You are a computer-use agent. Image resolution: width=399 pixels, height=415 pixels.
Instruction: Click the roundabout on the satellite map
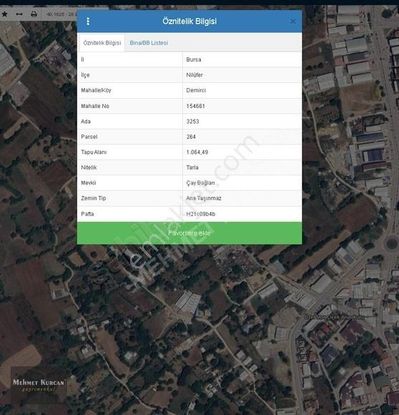[x=392, y=243]
